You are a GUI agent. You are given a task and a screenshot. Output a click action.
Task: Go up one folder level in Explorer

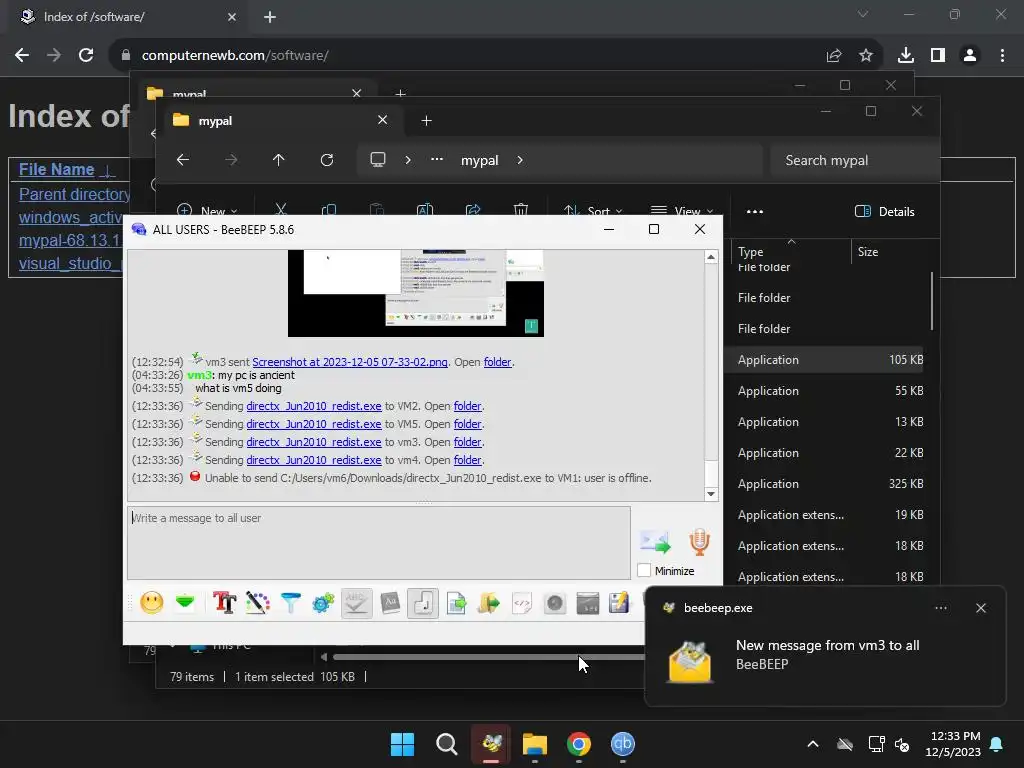pyautogui.click(x=279, y=160)
